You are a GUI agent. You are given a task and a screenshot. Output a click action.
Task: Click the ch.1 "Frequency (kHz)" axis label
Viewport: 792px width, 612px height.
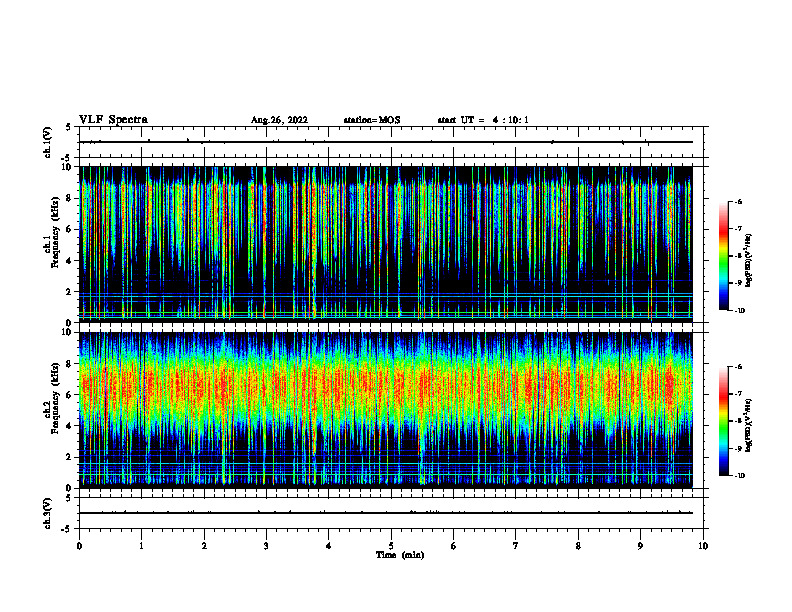pyautogui.click(x=55, y=233)
